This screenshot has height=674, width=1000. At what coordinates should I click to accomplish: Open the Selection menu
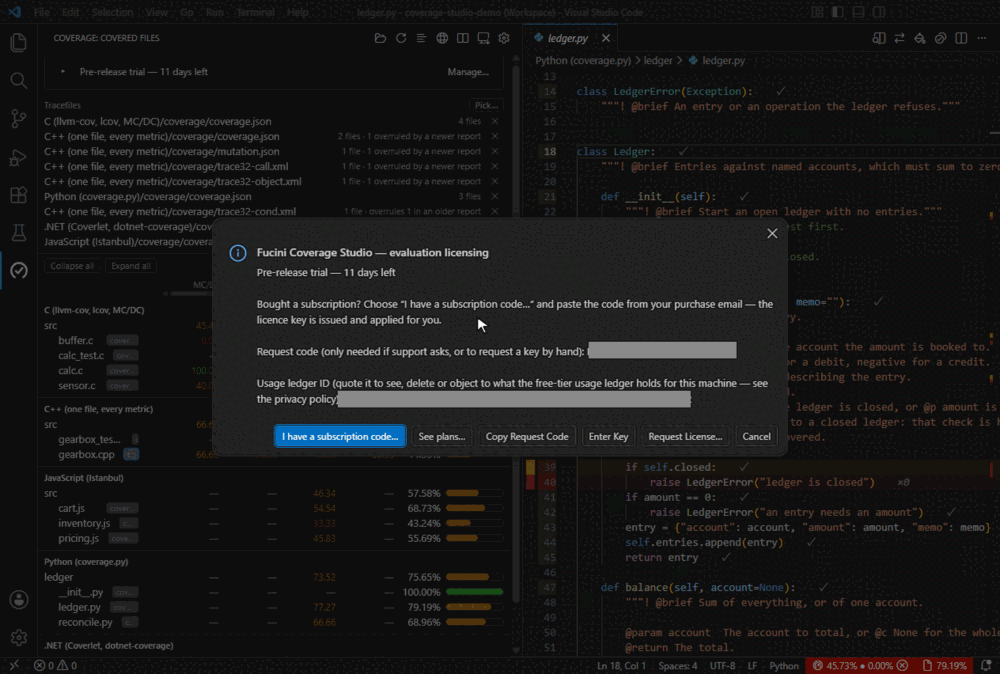(112, 12)
